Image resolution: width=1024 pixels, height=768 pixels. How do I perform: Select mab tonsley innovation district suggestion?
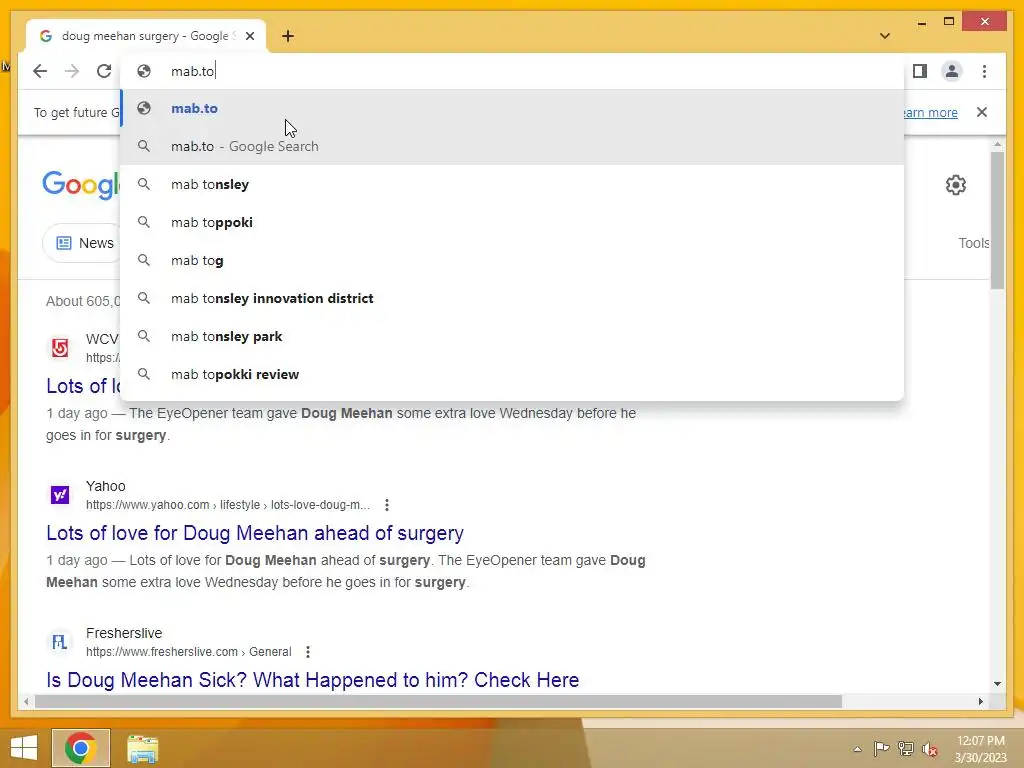pos(513,298)
